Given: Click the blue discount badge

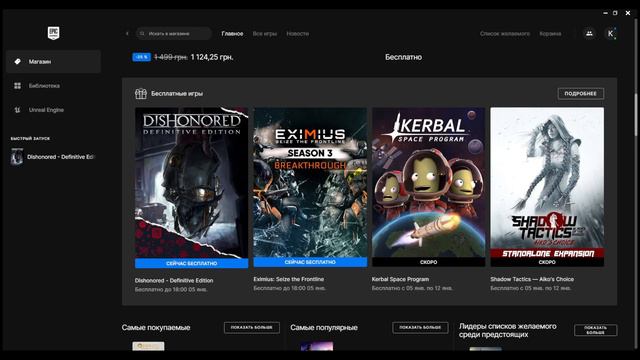Looking at the screenshot, I should click(141, 57).
